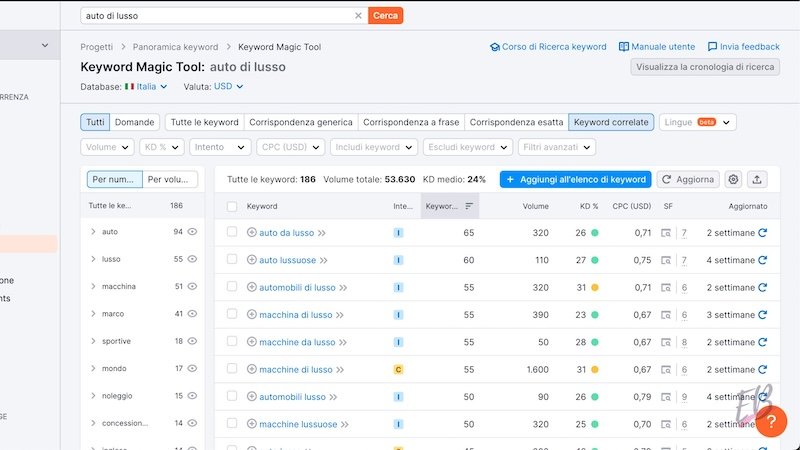Toggle eye icon for 'lusso' group

(x=192, y=259)
